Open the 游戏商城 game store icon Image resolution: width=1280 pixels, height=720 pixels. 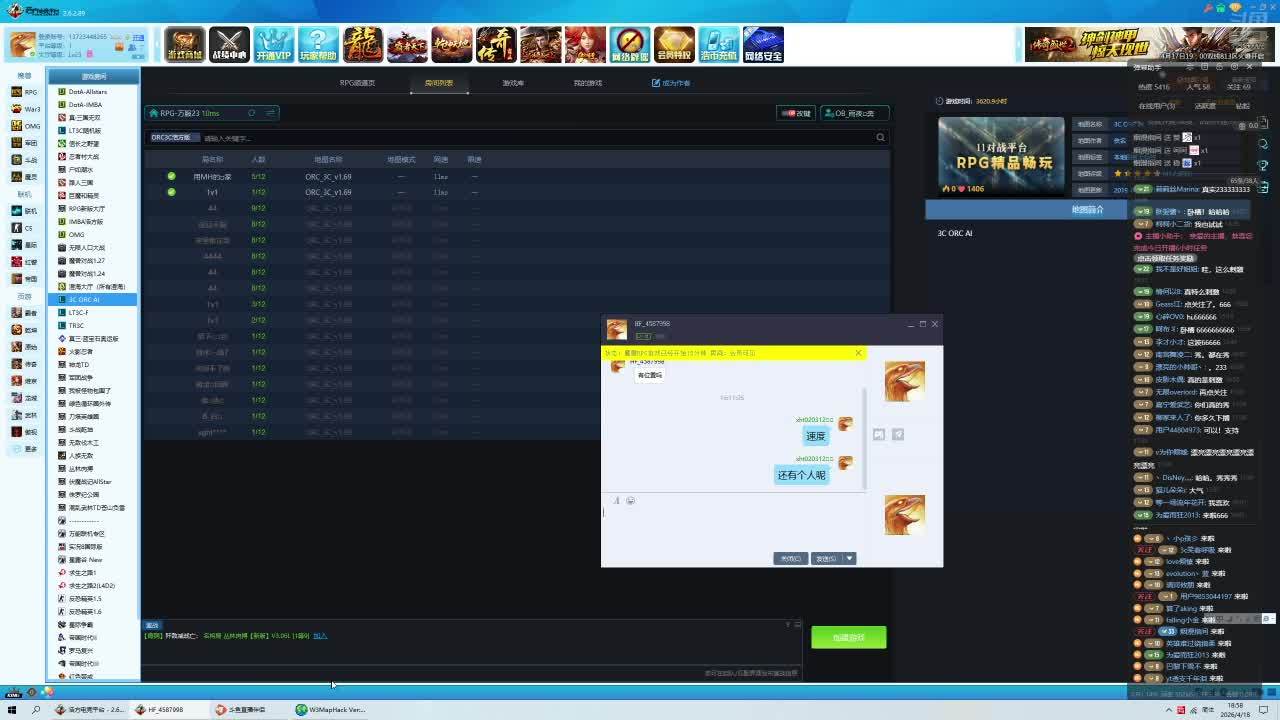click(x=185, y=45)
